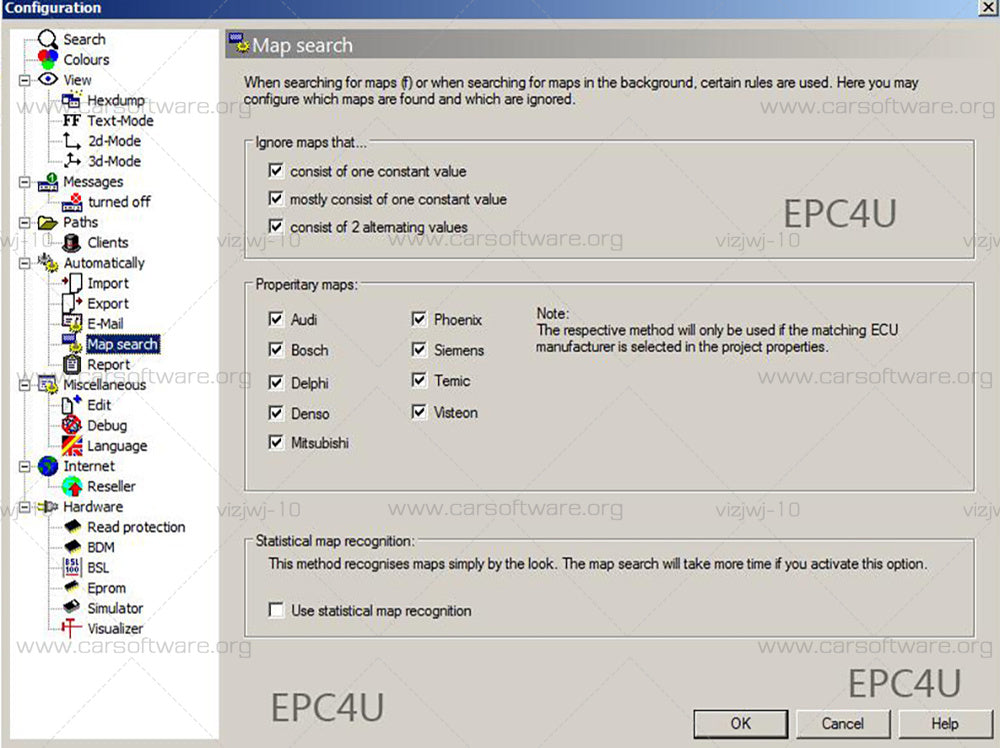This screenshot has height=748, width=1000.
Task: Click the Debug bug icon
Action: [71, 425]
